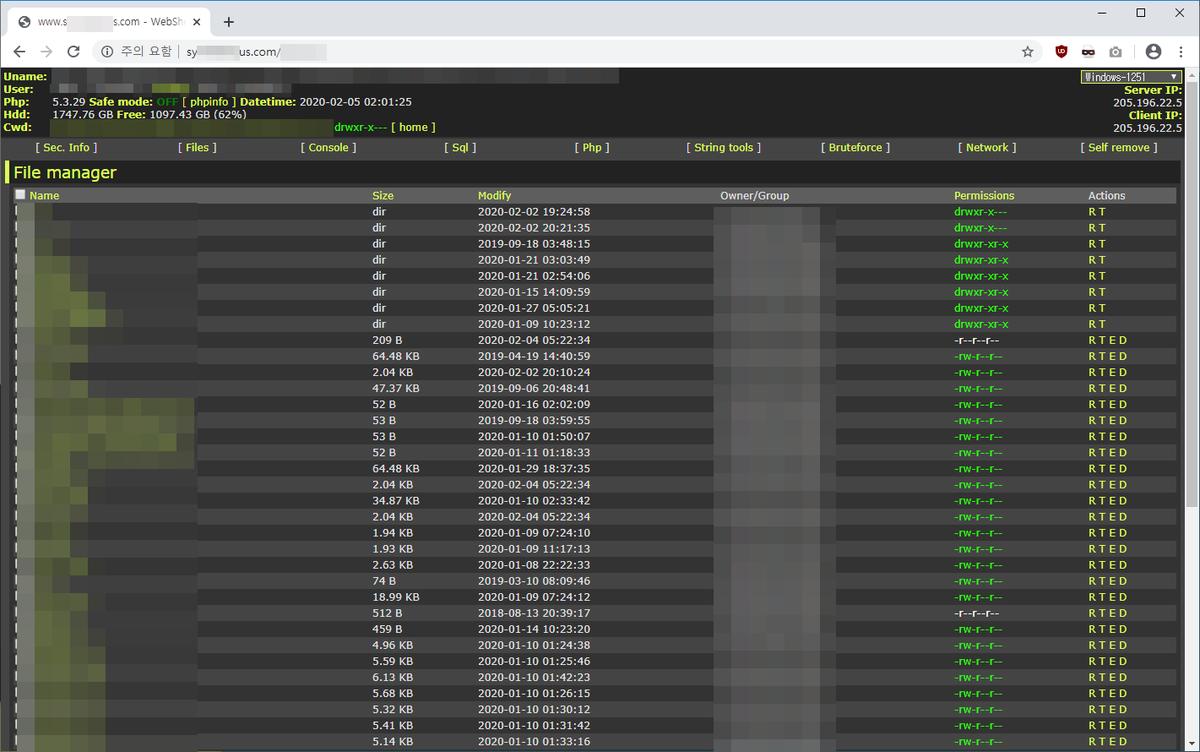This screenshot has height=752, width=1200.
Task: Click the Self remove menu item
Action: pyautogui.click(x=1119, y=147)
